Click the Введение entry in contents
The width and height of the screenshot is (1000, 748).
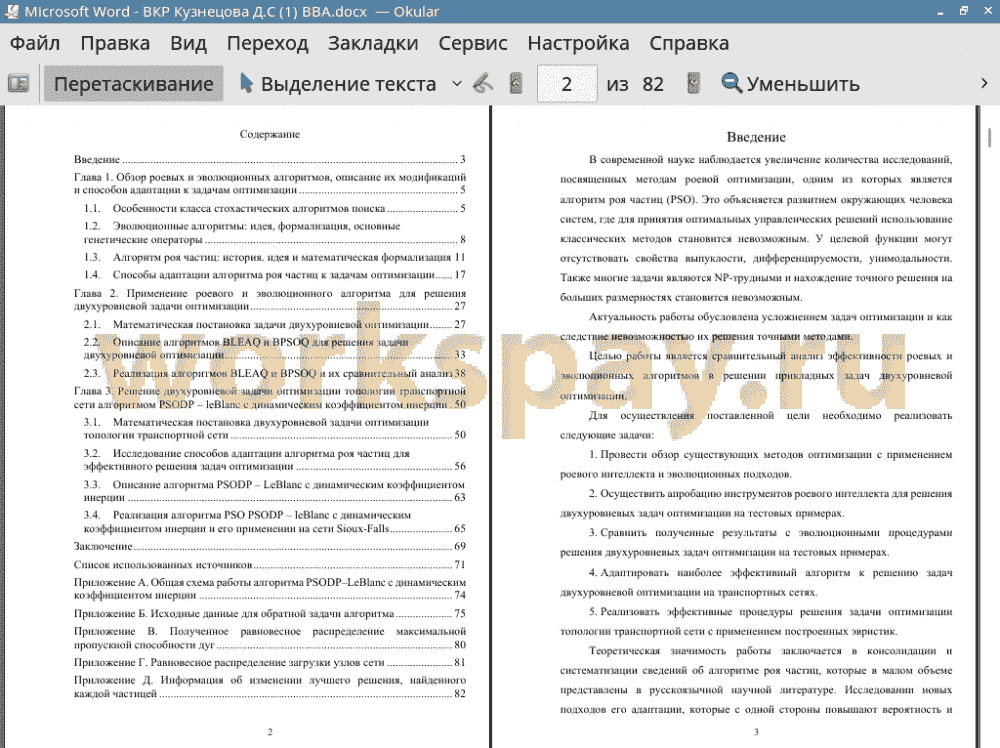pyautogui.click(x=270, y=159)
